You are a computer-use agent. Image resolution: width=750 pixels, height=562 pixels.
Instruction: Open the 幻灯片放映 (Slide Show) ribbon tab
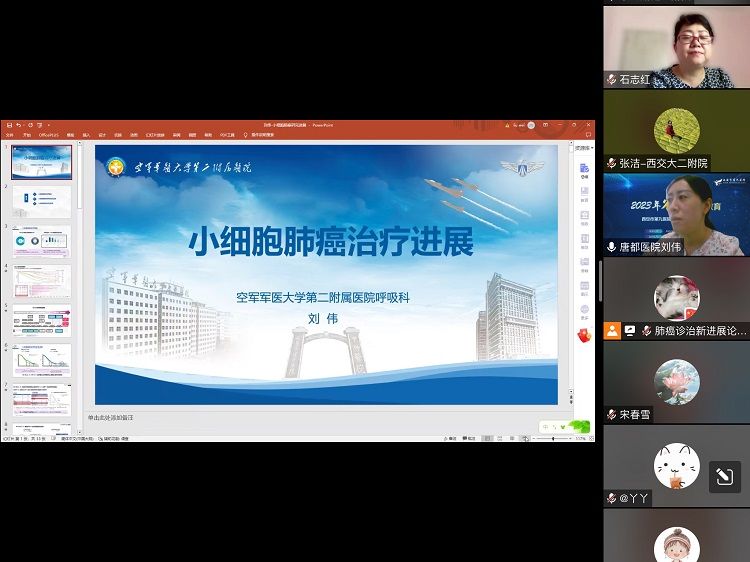click(155, 135)
